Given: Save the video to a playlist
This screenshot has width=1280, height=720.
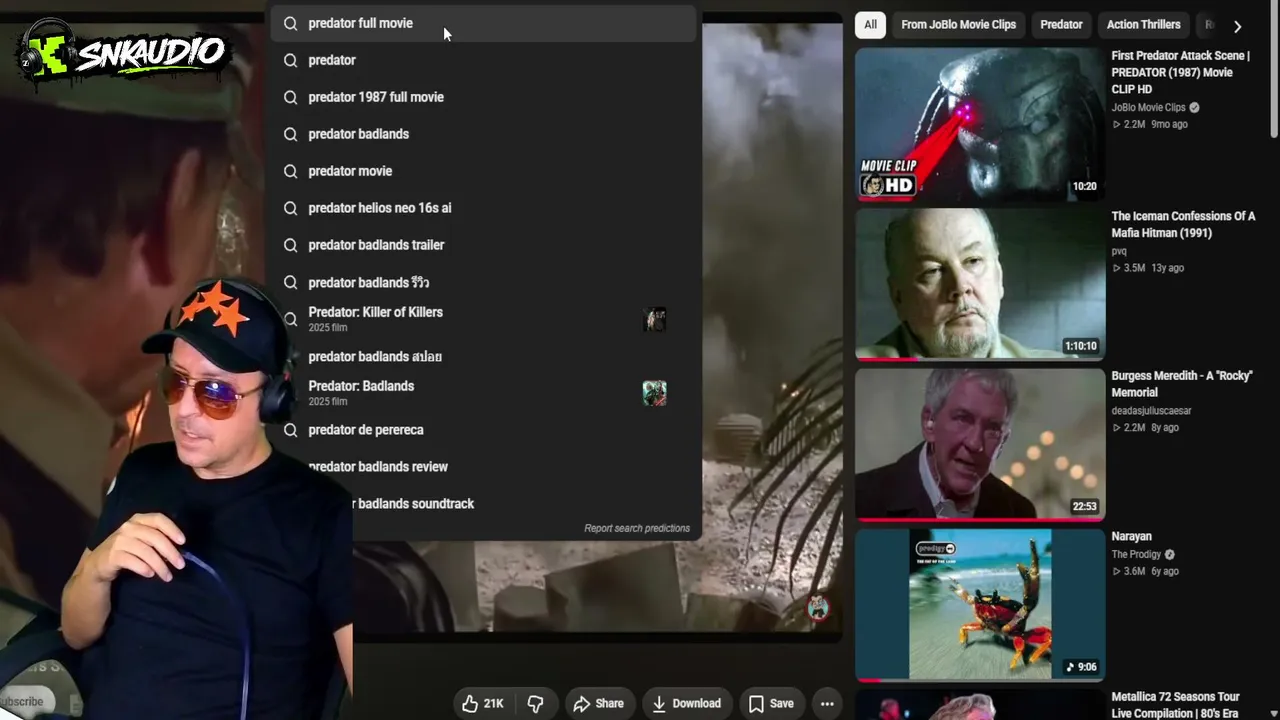Looking at the screenshot, I should [771, 704].
